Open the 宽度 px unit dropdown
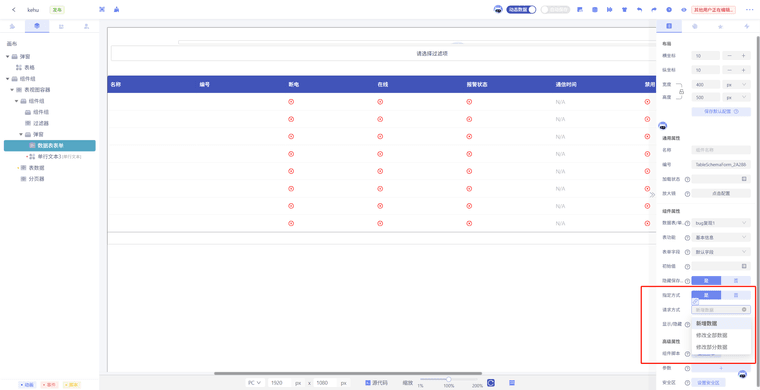The height and width of the screenshot is (390, 760). pos(736,84)
